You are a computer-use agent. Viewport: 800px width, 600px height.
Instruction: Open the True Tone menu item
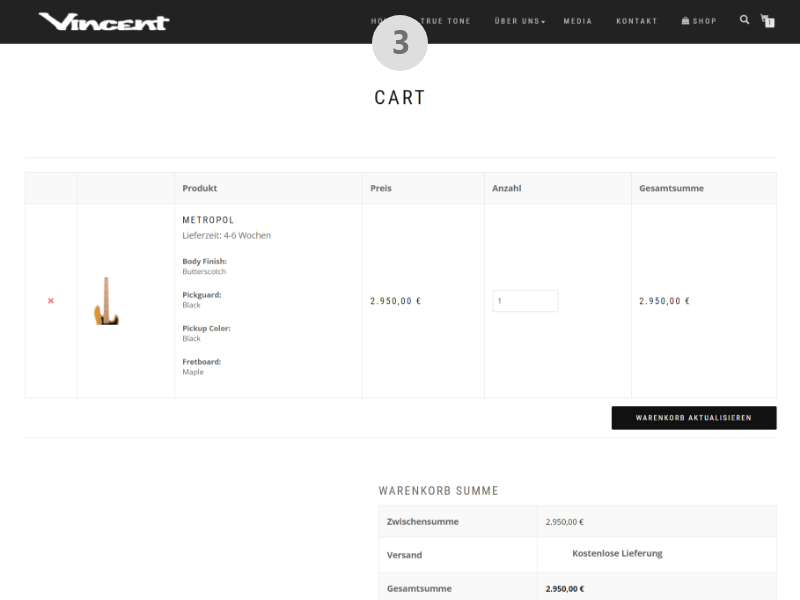pyautogui.click(x=445, y=21)
